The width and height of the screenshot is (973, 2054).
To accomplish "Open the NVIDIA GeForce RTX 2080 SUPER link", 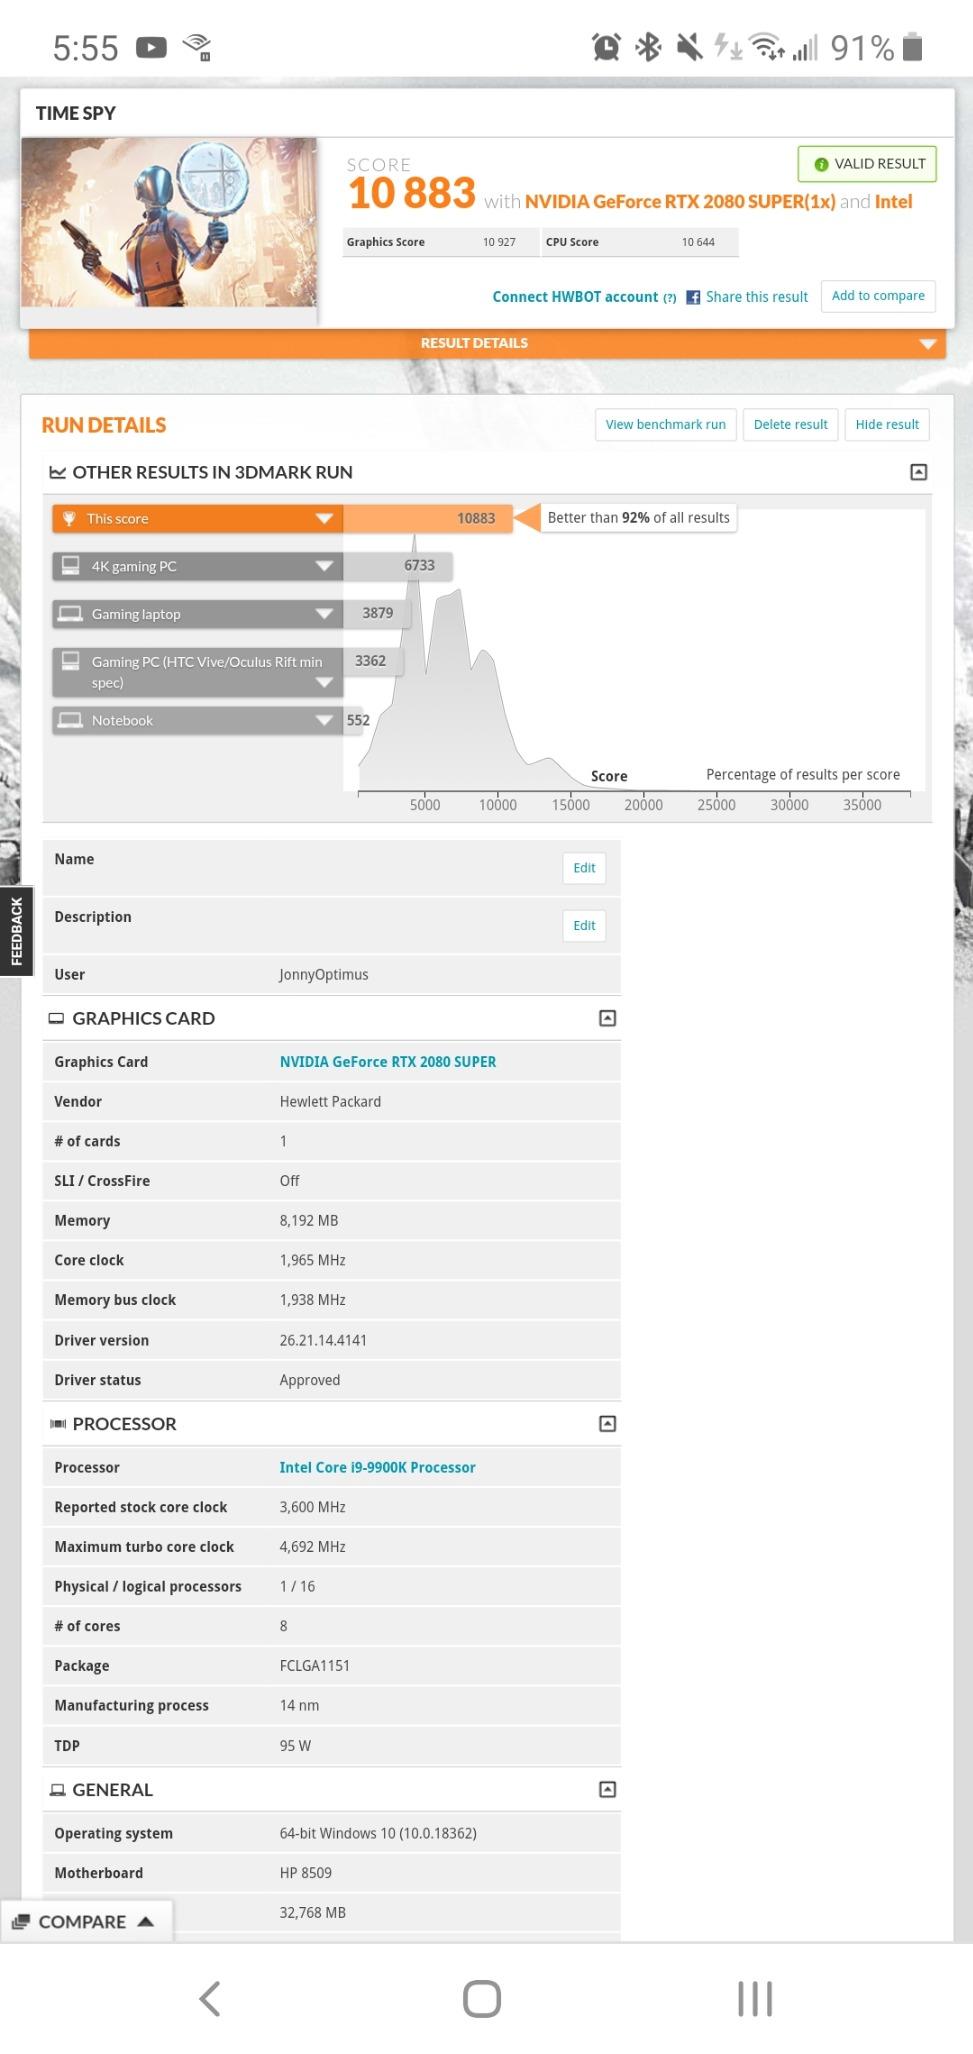I will point(388,1062).
